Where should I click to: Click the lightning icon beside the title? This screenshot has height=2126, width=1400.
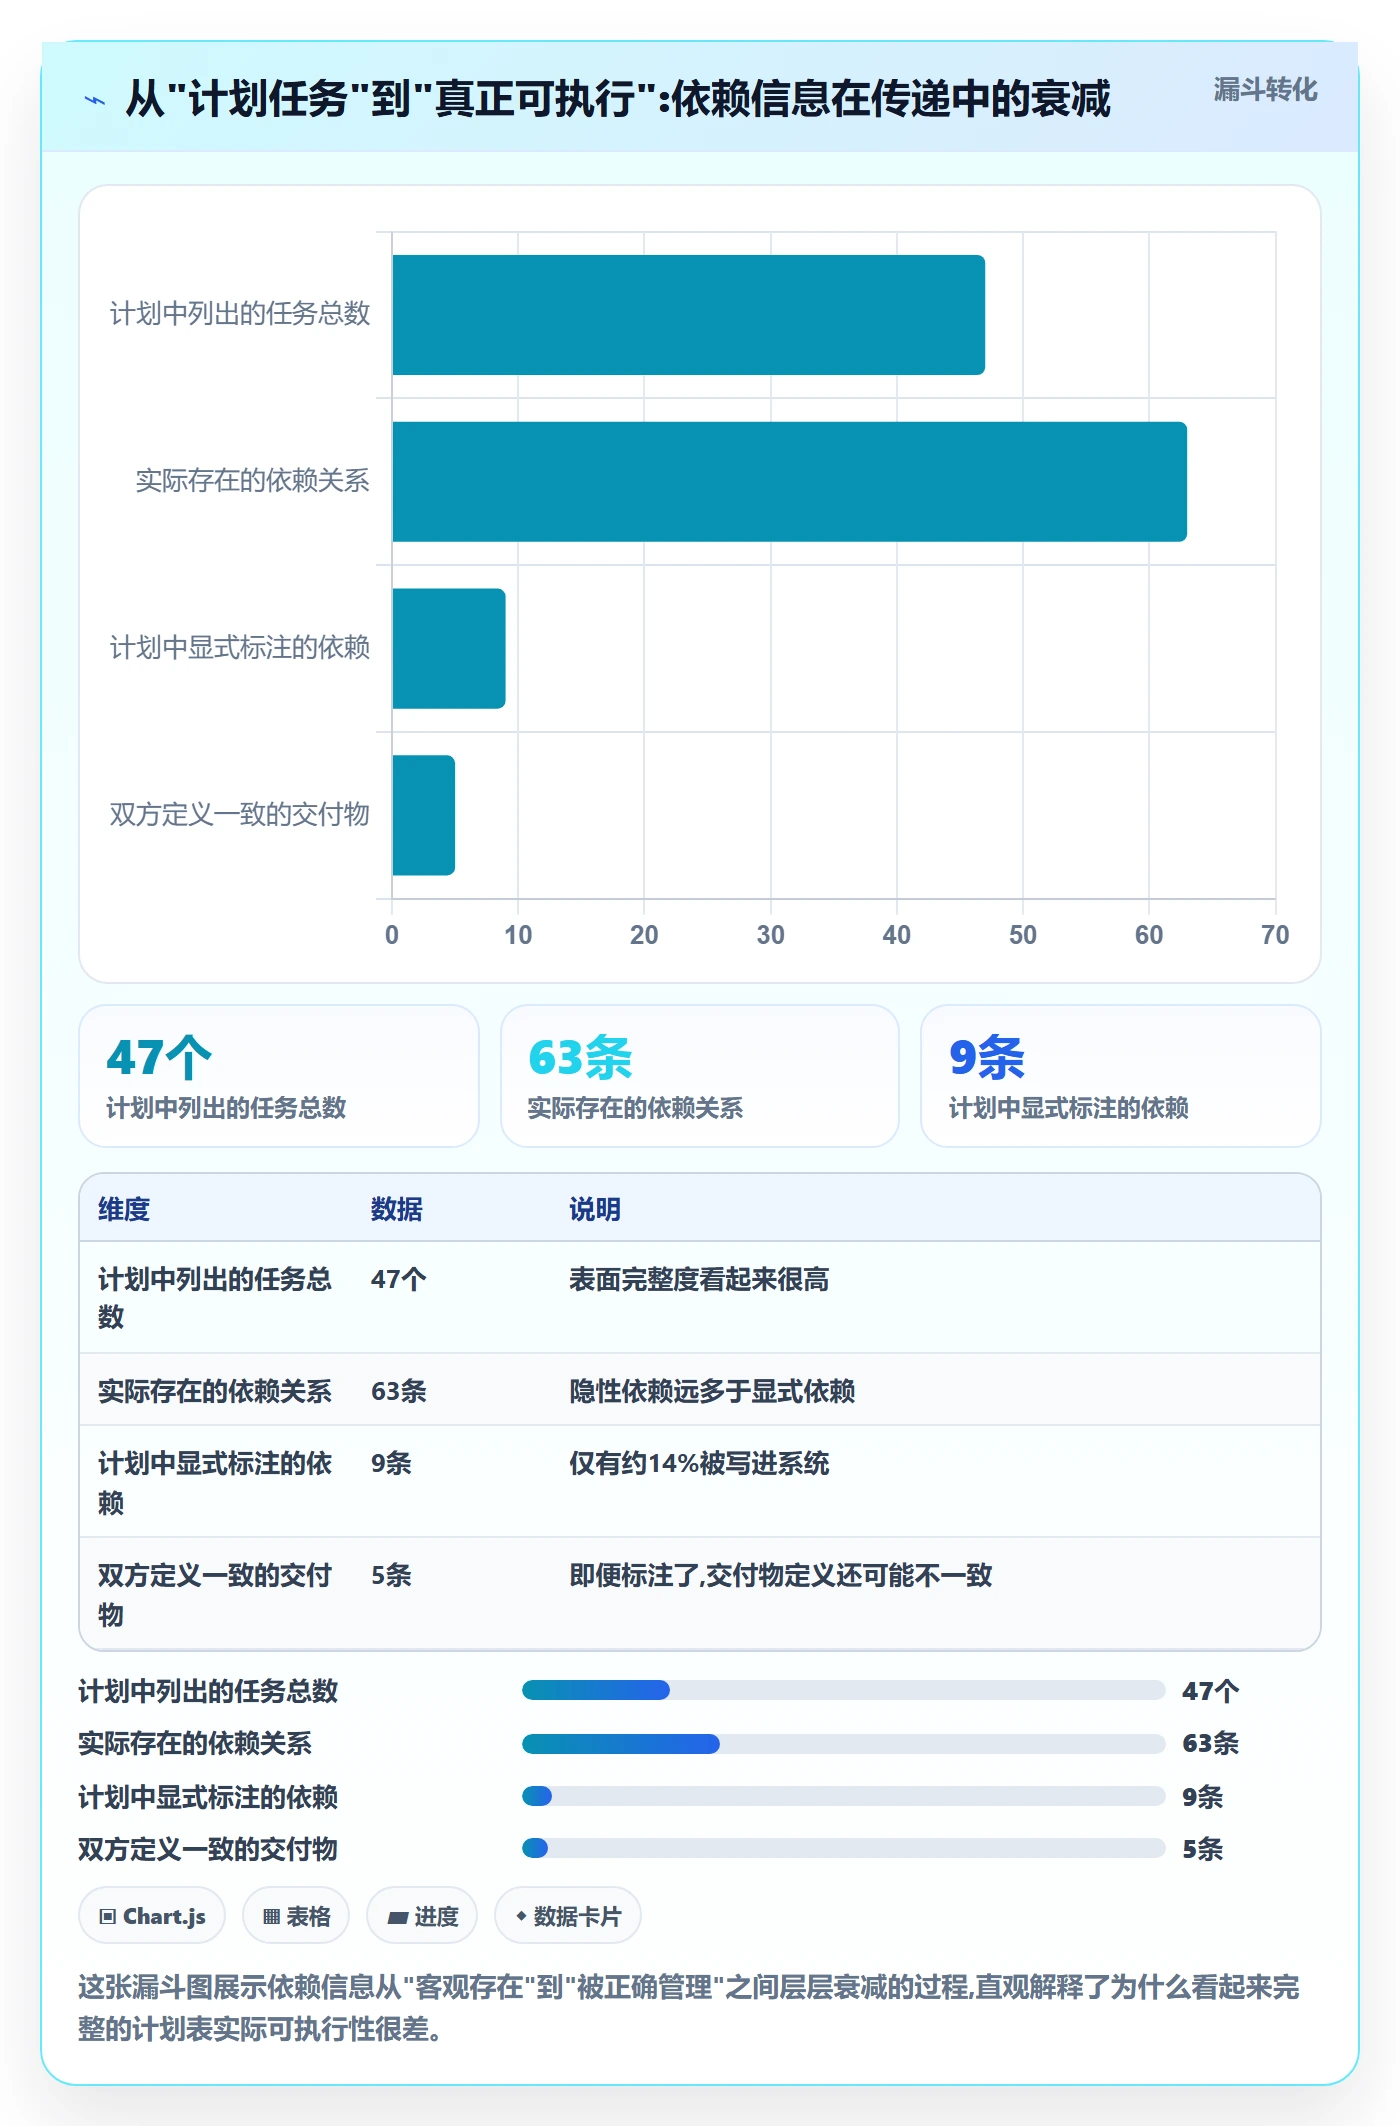tap(95, 100)
